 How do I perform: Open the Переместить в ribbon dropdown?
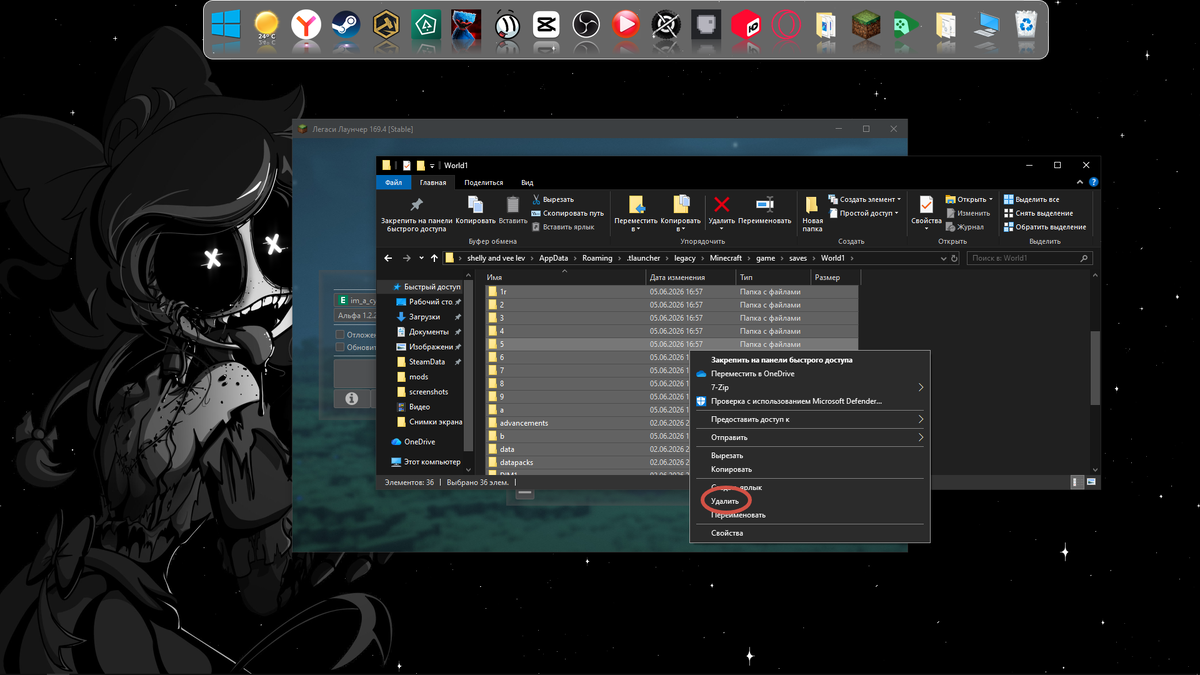click(x=636, y=215)
